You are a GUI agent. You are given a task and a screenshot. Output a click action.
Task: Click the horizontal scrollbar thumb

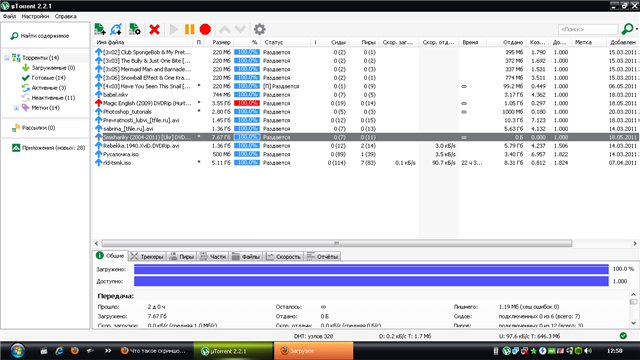pos(337,243)
